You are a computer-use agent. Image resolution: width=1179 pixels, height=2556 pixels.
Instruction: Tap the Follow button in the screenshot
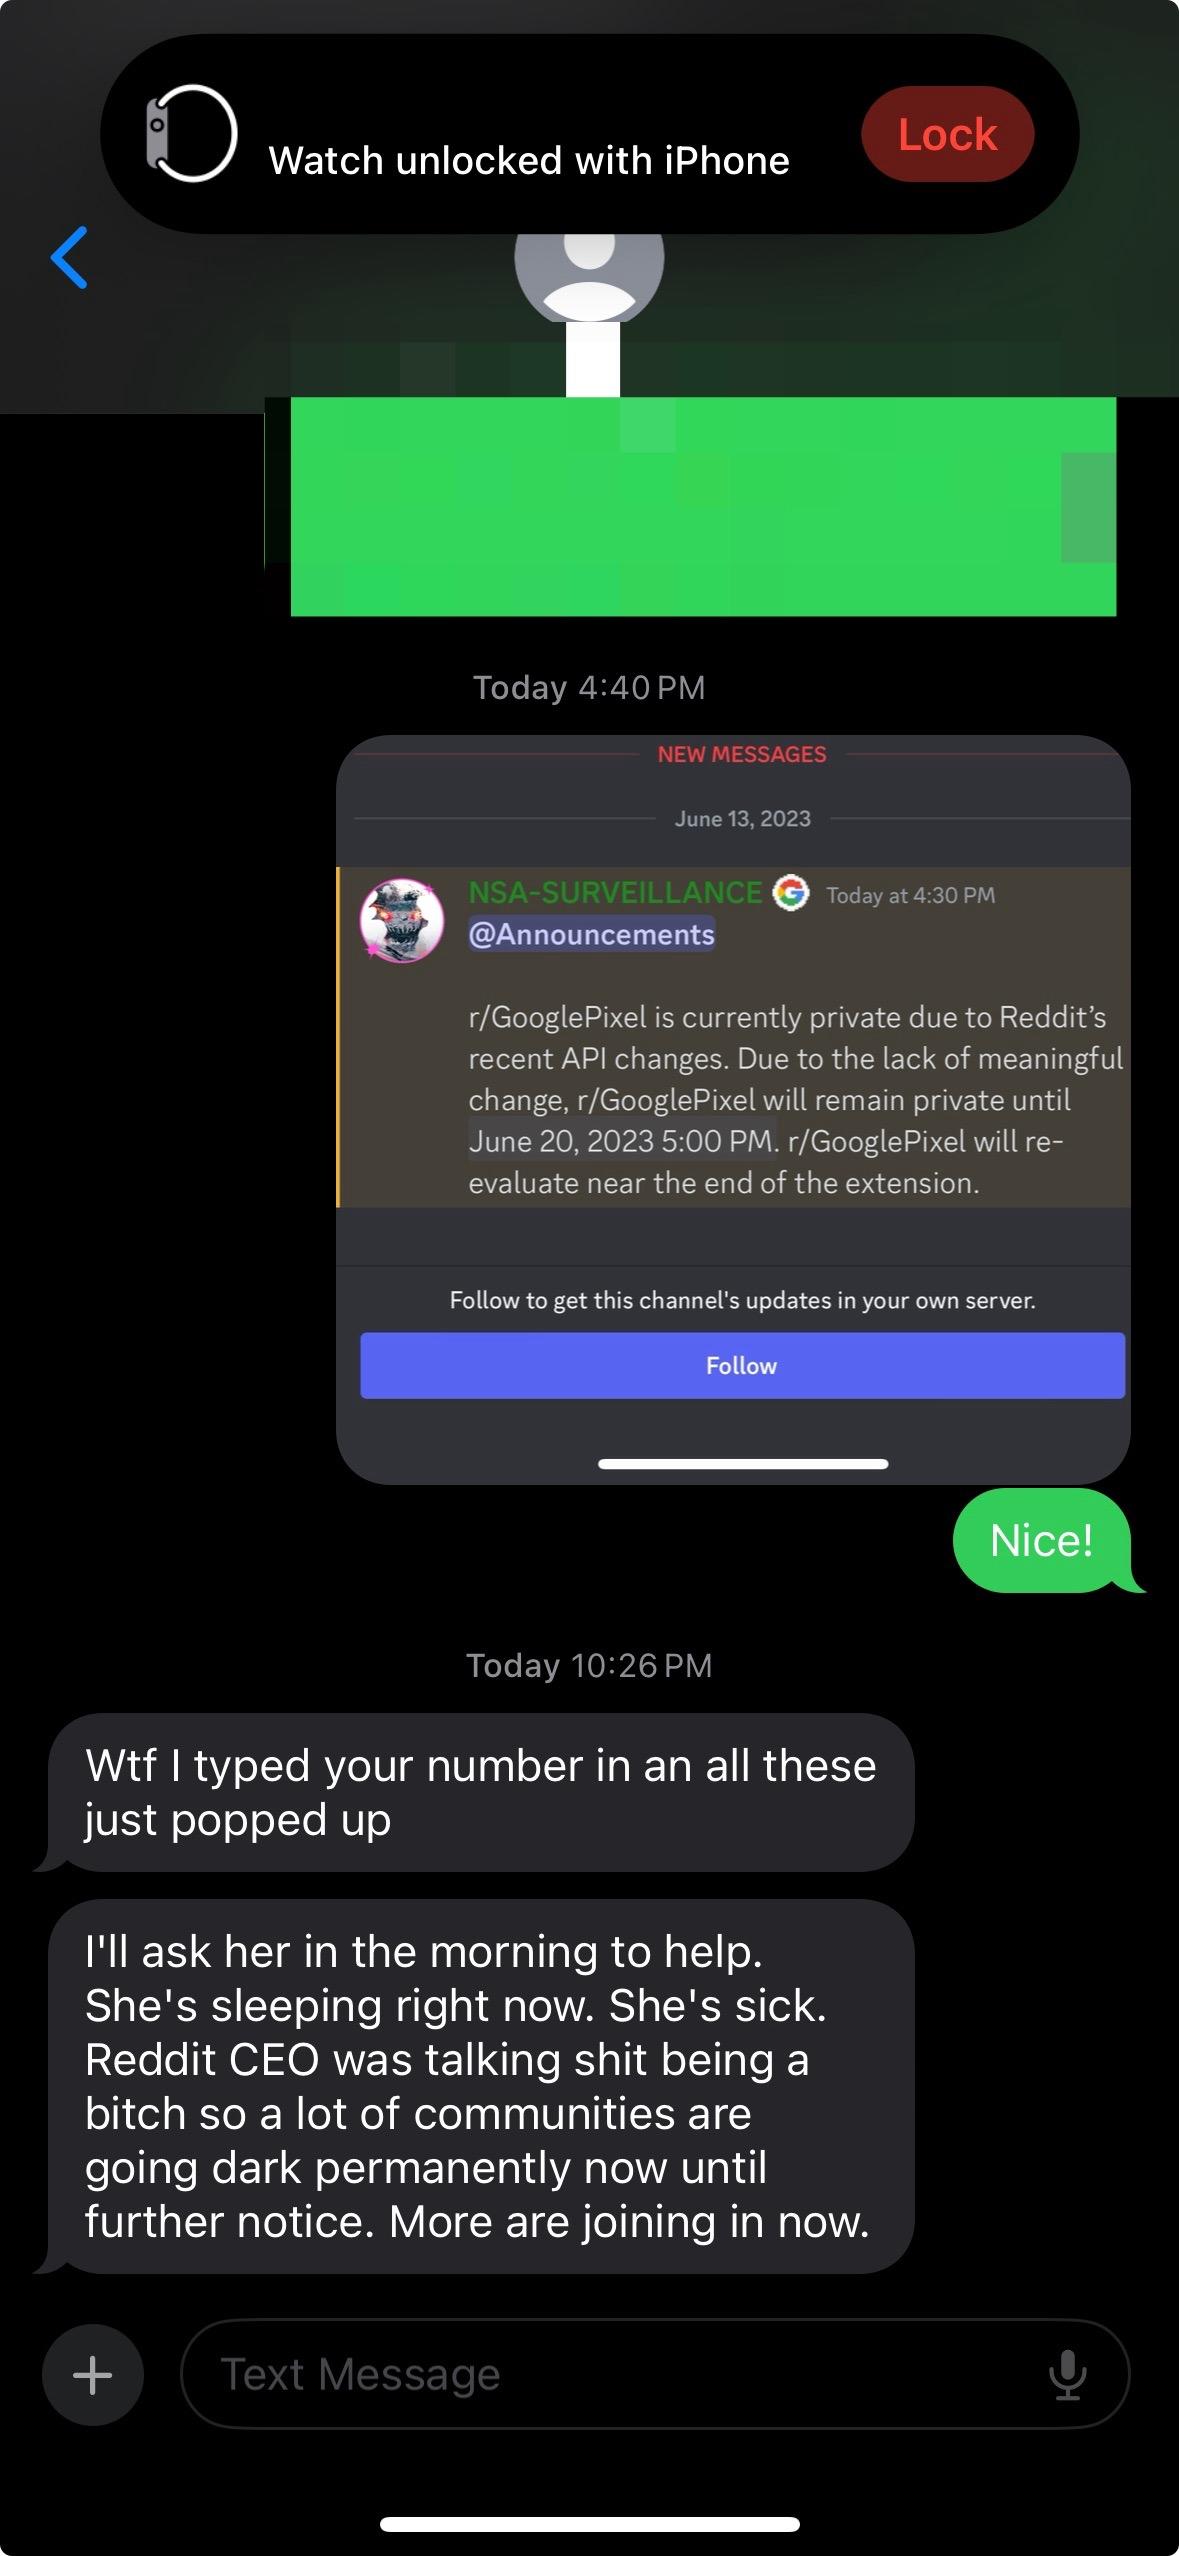coord(742,1365)
